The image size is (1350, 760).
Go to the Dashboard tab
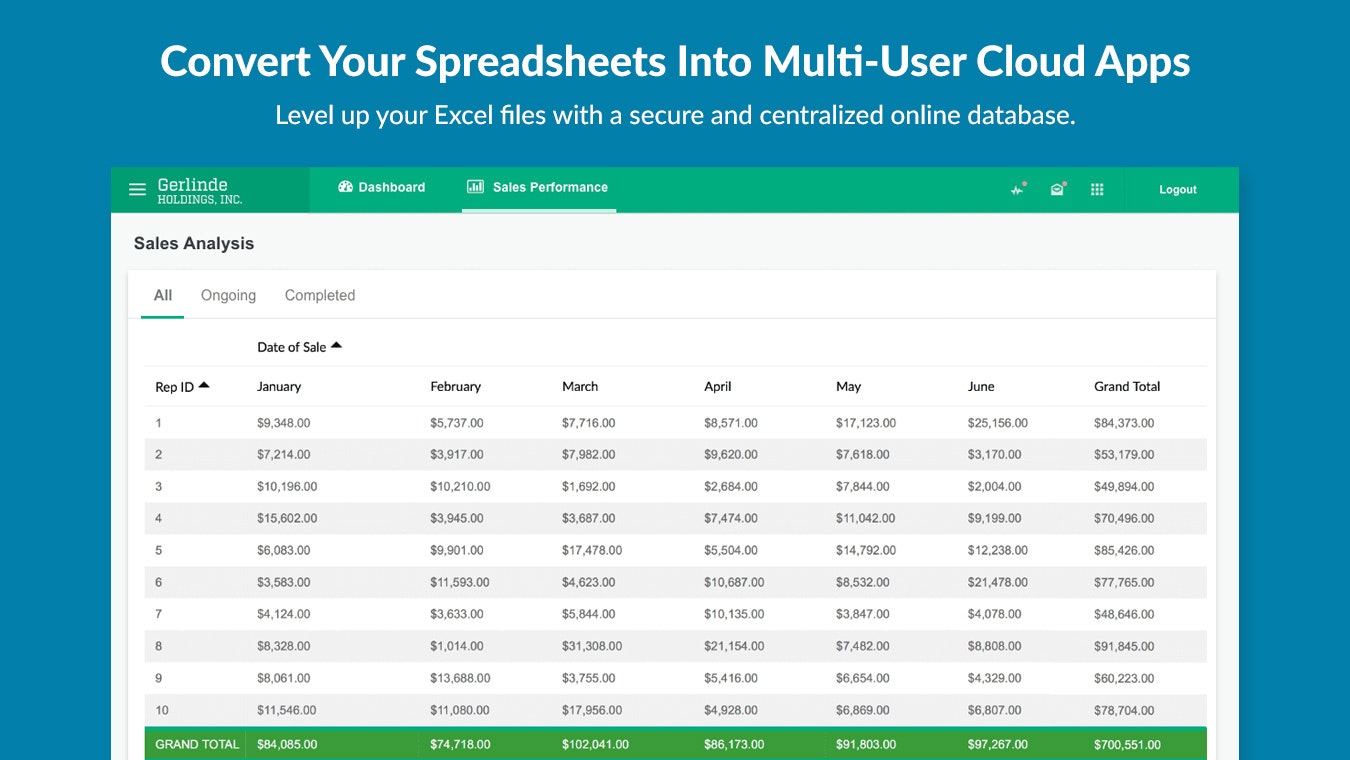pyautogui.click(x=382, y=187)
